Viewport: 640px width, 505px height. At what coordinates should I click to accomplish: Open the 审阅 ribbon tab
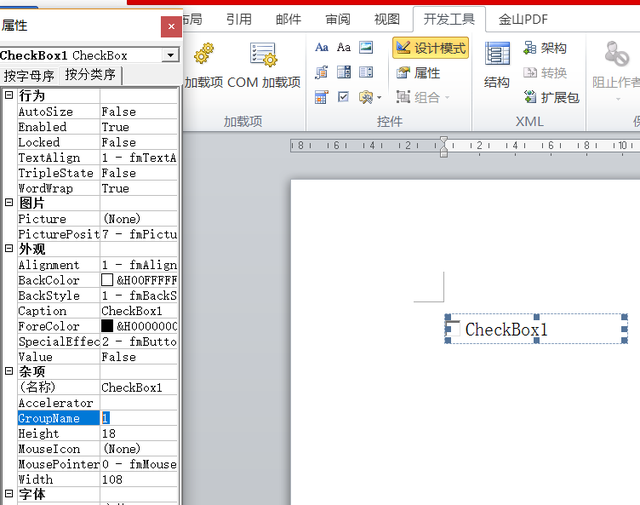(x=338, y=18)
